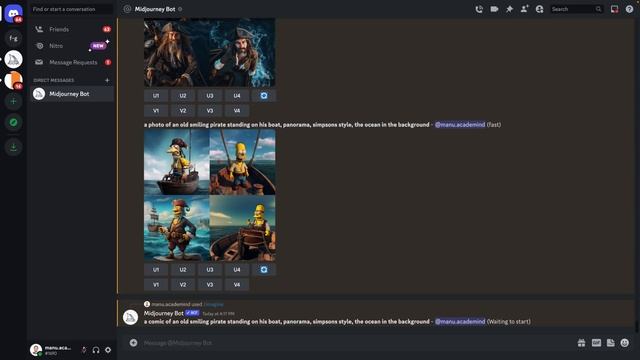Toggle headphones deafen
The height and width of the screenshot is (360, 640).
pyautogui.click(x=96, y=350)
